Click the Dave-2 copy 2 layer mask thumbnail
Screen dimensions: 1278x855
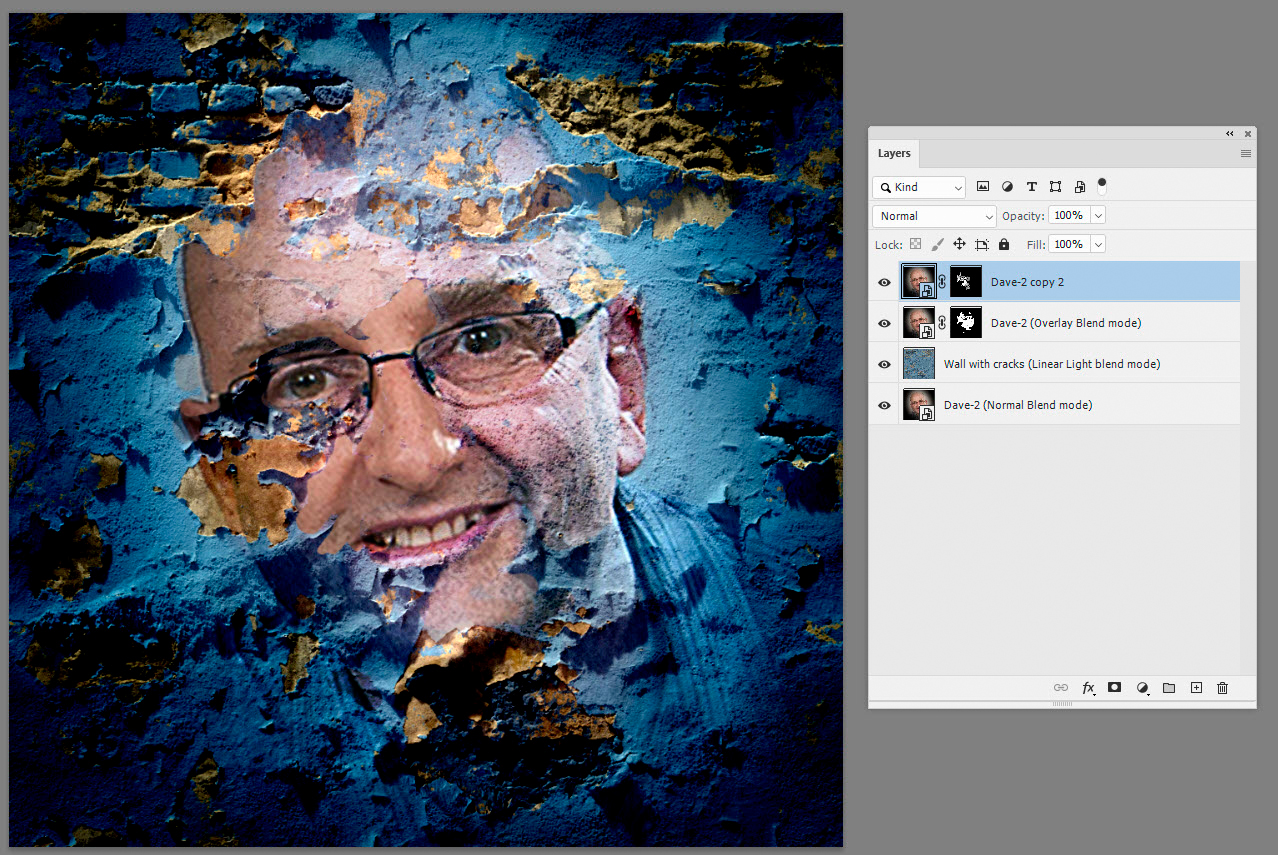(964, 282)
